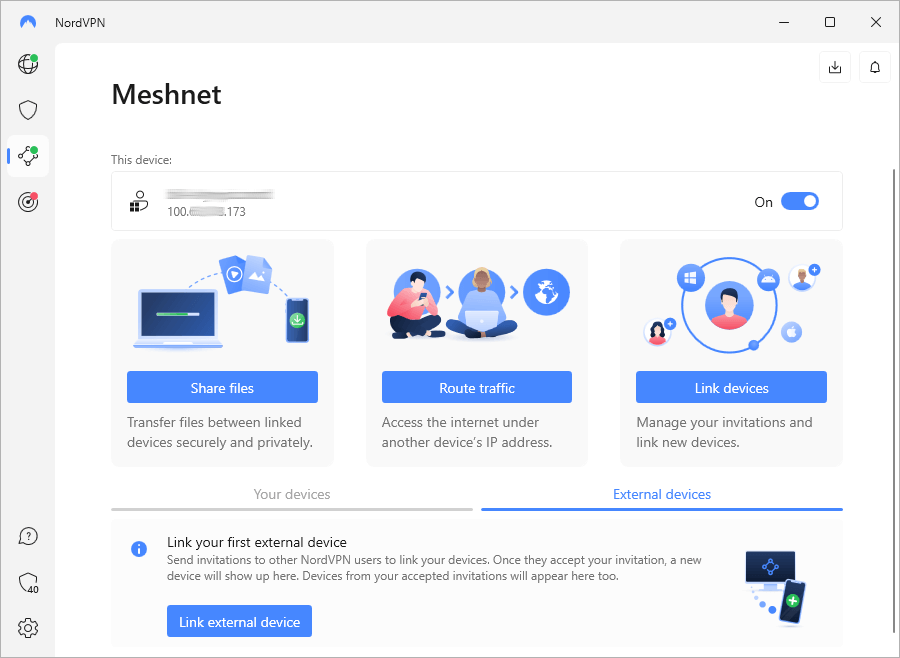Click the linked devices circle illustration
This screenshot has width=900, height=658.
coord(731,305)
